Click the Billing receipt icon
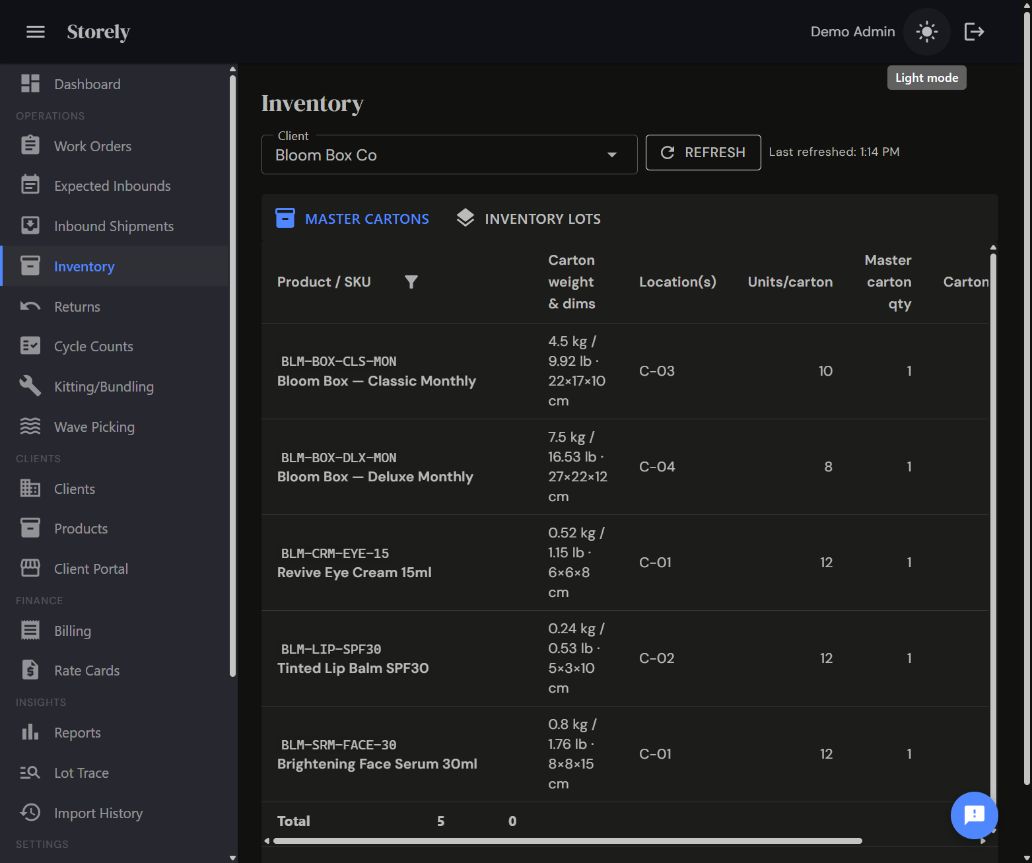 click(30, 630)
